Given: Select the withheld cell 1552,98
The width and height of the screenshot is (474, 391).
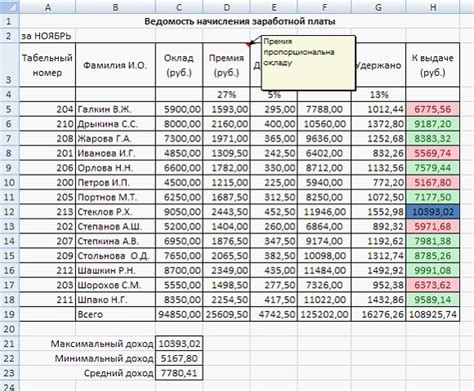Looking at the screenshot, I should (378, 212).
